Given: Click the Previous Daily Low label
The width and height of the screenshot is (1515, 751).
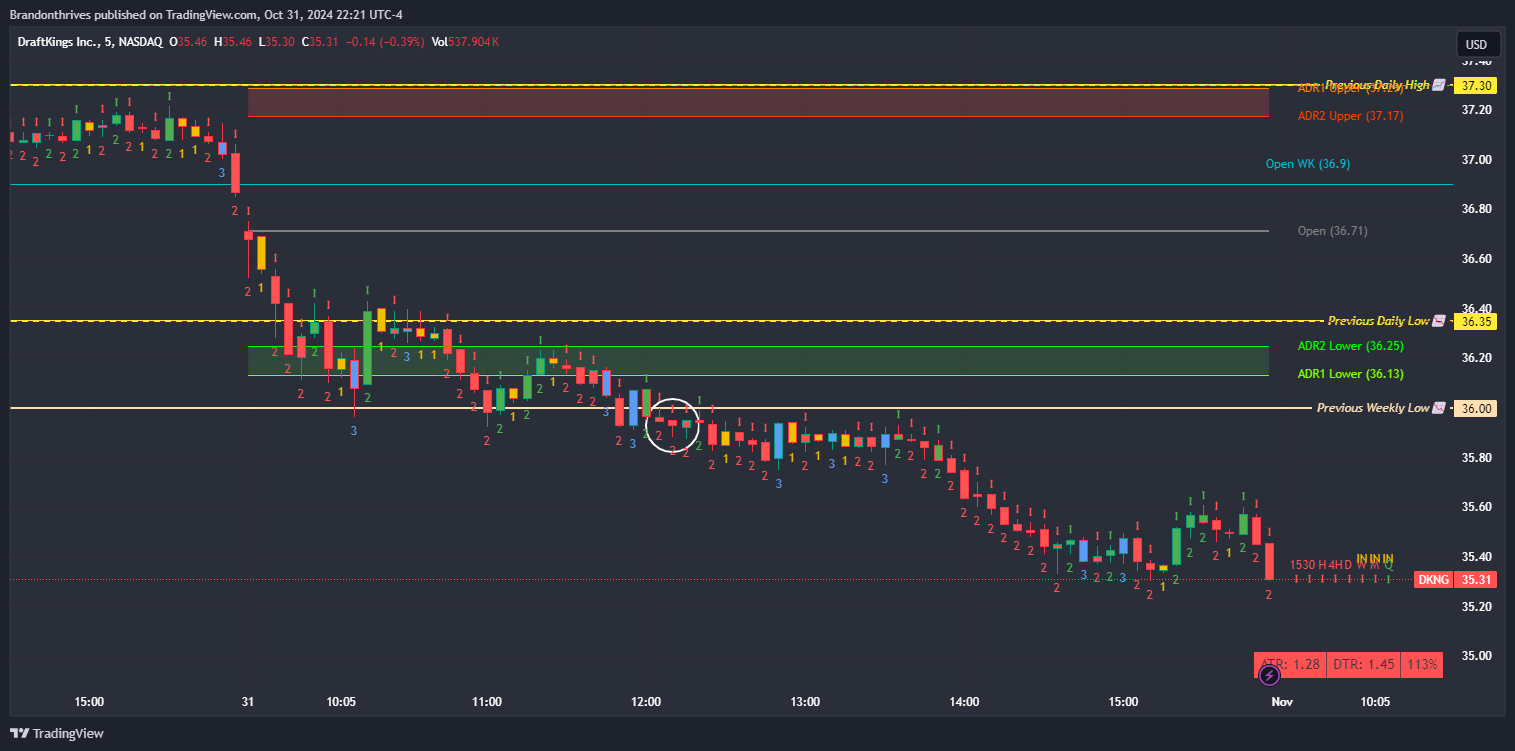Looking at the screenshot, I should coord(1378,321).
